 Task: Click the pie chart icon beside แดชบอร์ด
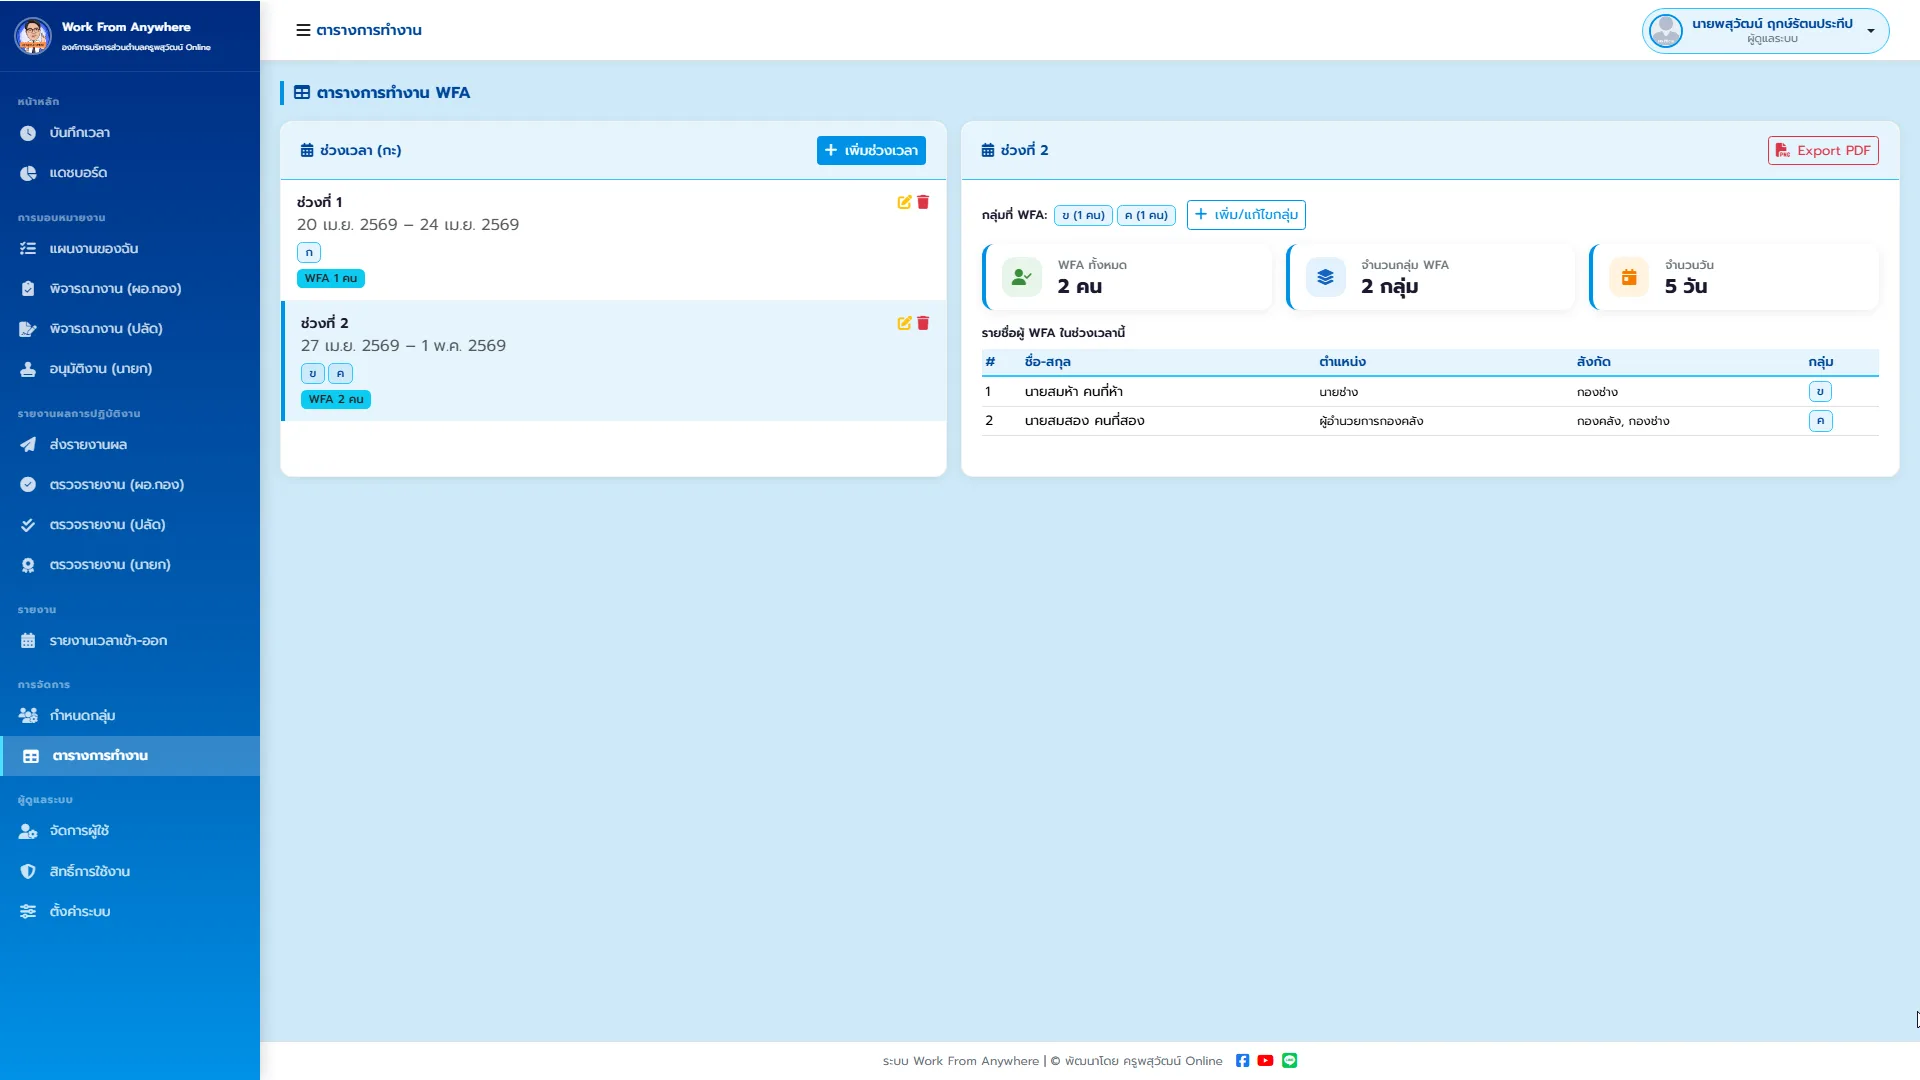(28, 173)
